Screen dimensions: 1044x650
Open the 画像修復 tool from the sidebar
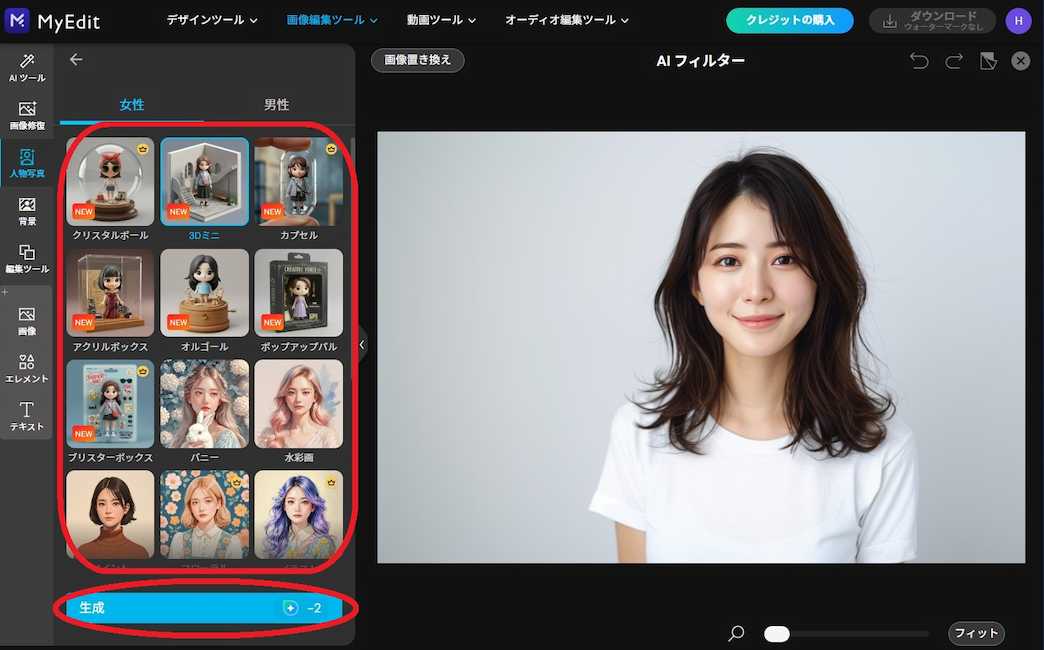click(x=25, y=112)
